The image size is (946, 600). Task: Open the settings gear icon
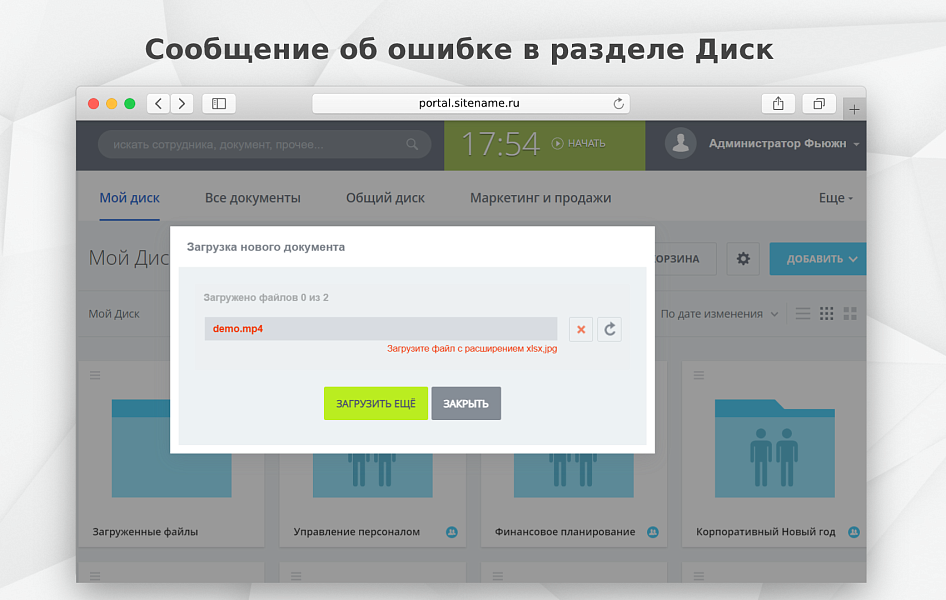(x=743, y=259)
